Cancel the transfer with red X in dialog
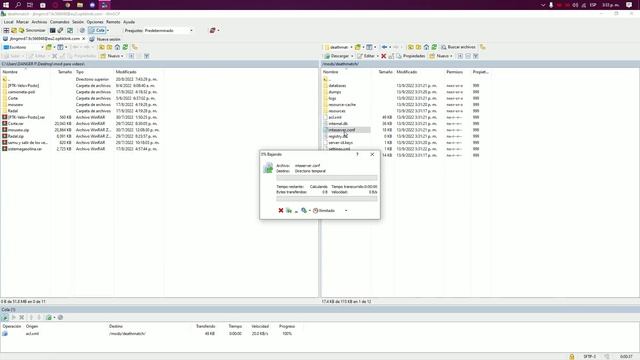 281,211
